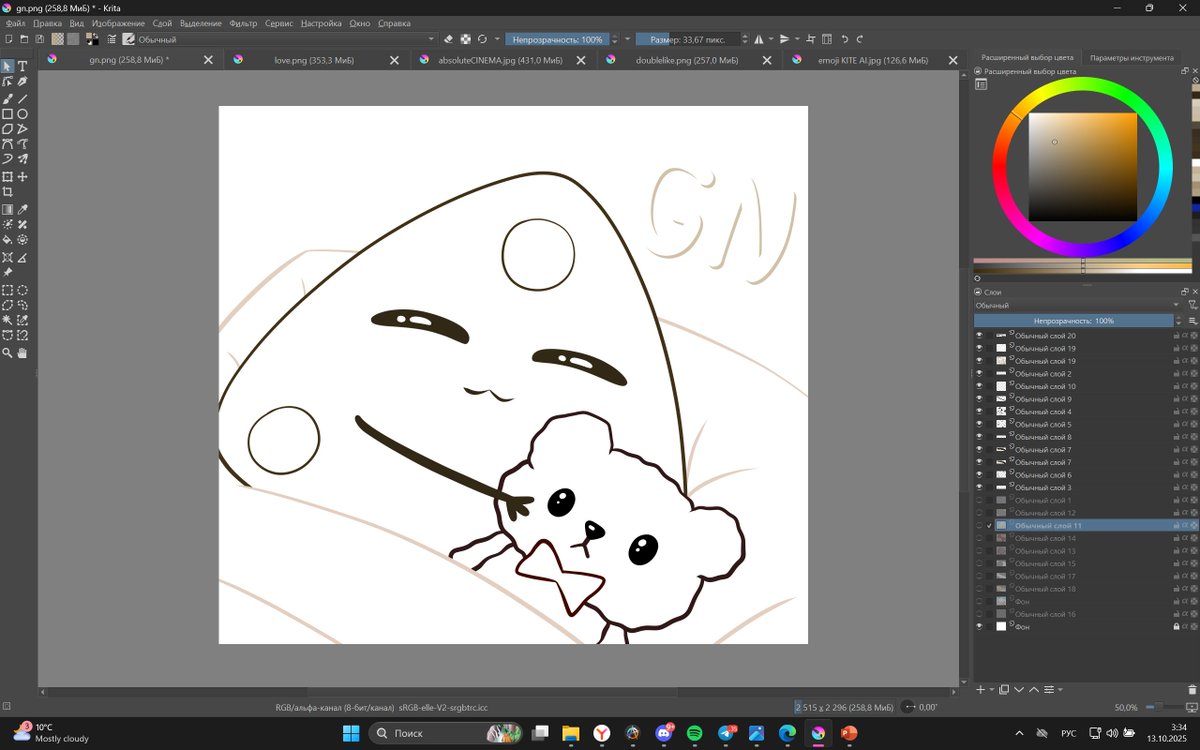The width and height of the screenshot is (1200, 750).
Task: Open the Слой menu
Action: [162, 23]
